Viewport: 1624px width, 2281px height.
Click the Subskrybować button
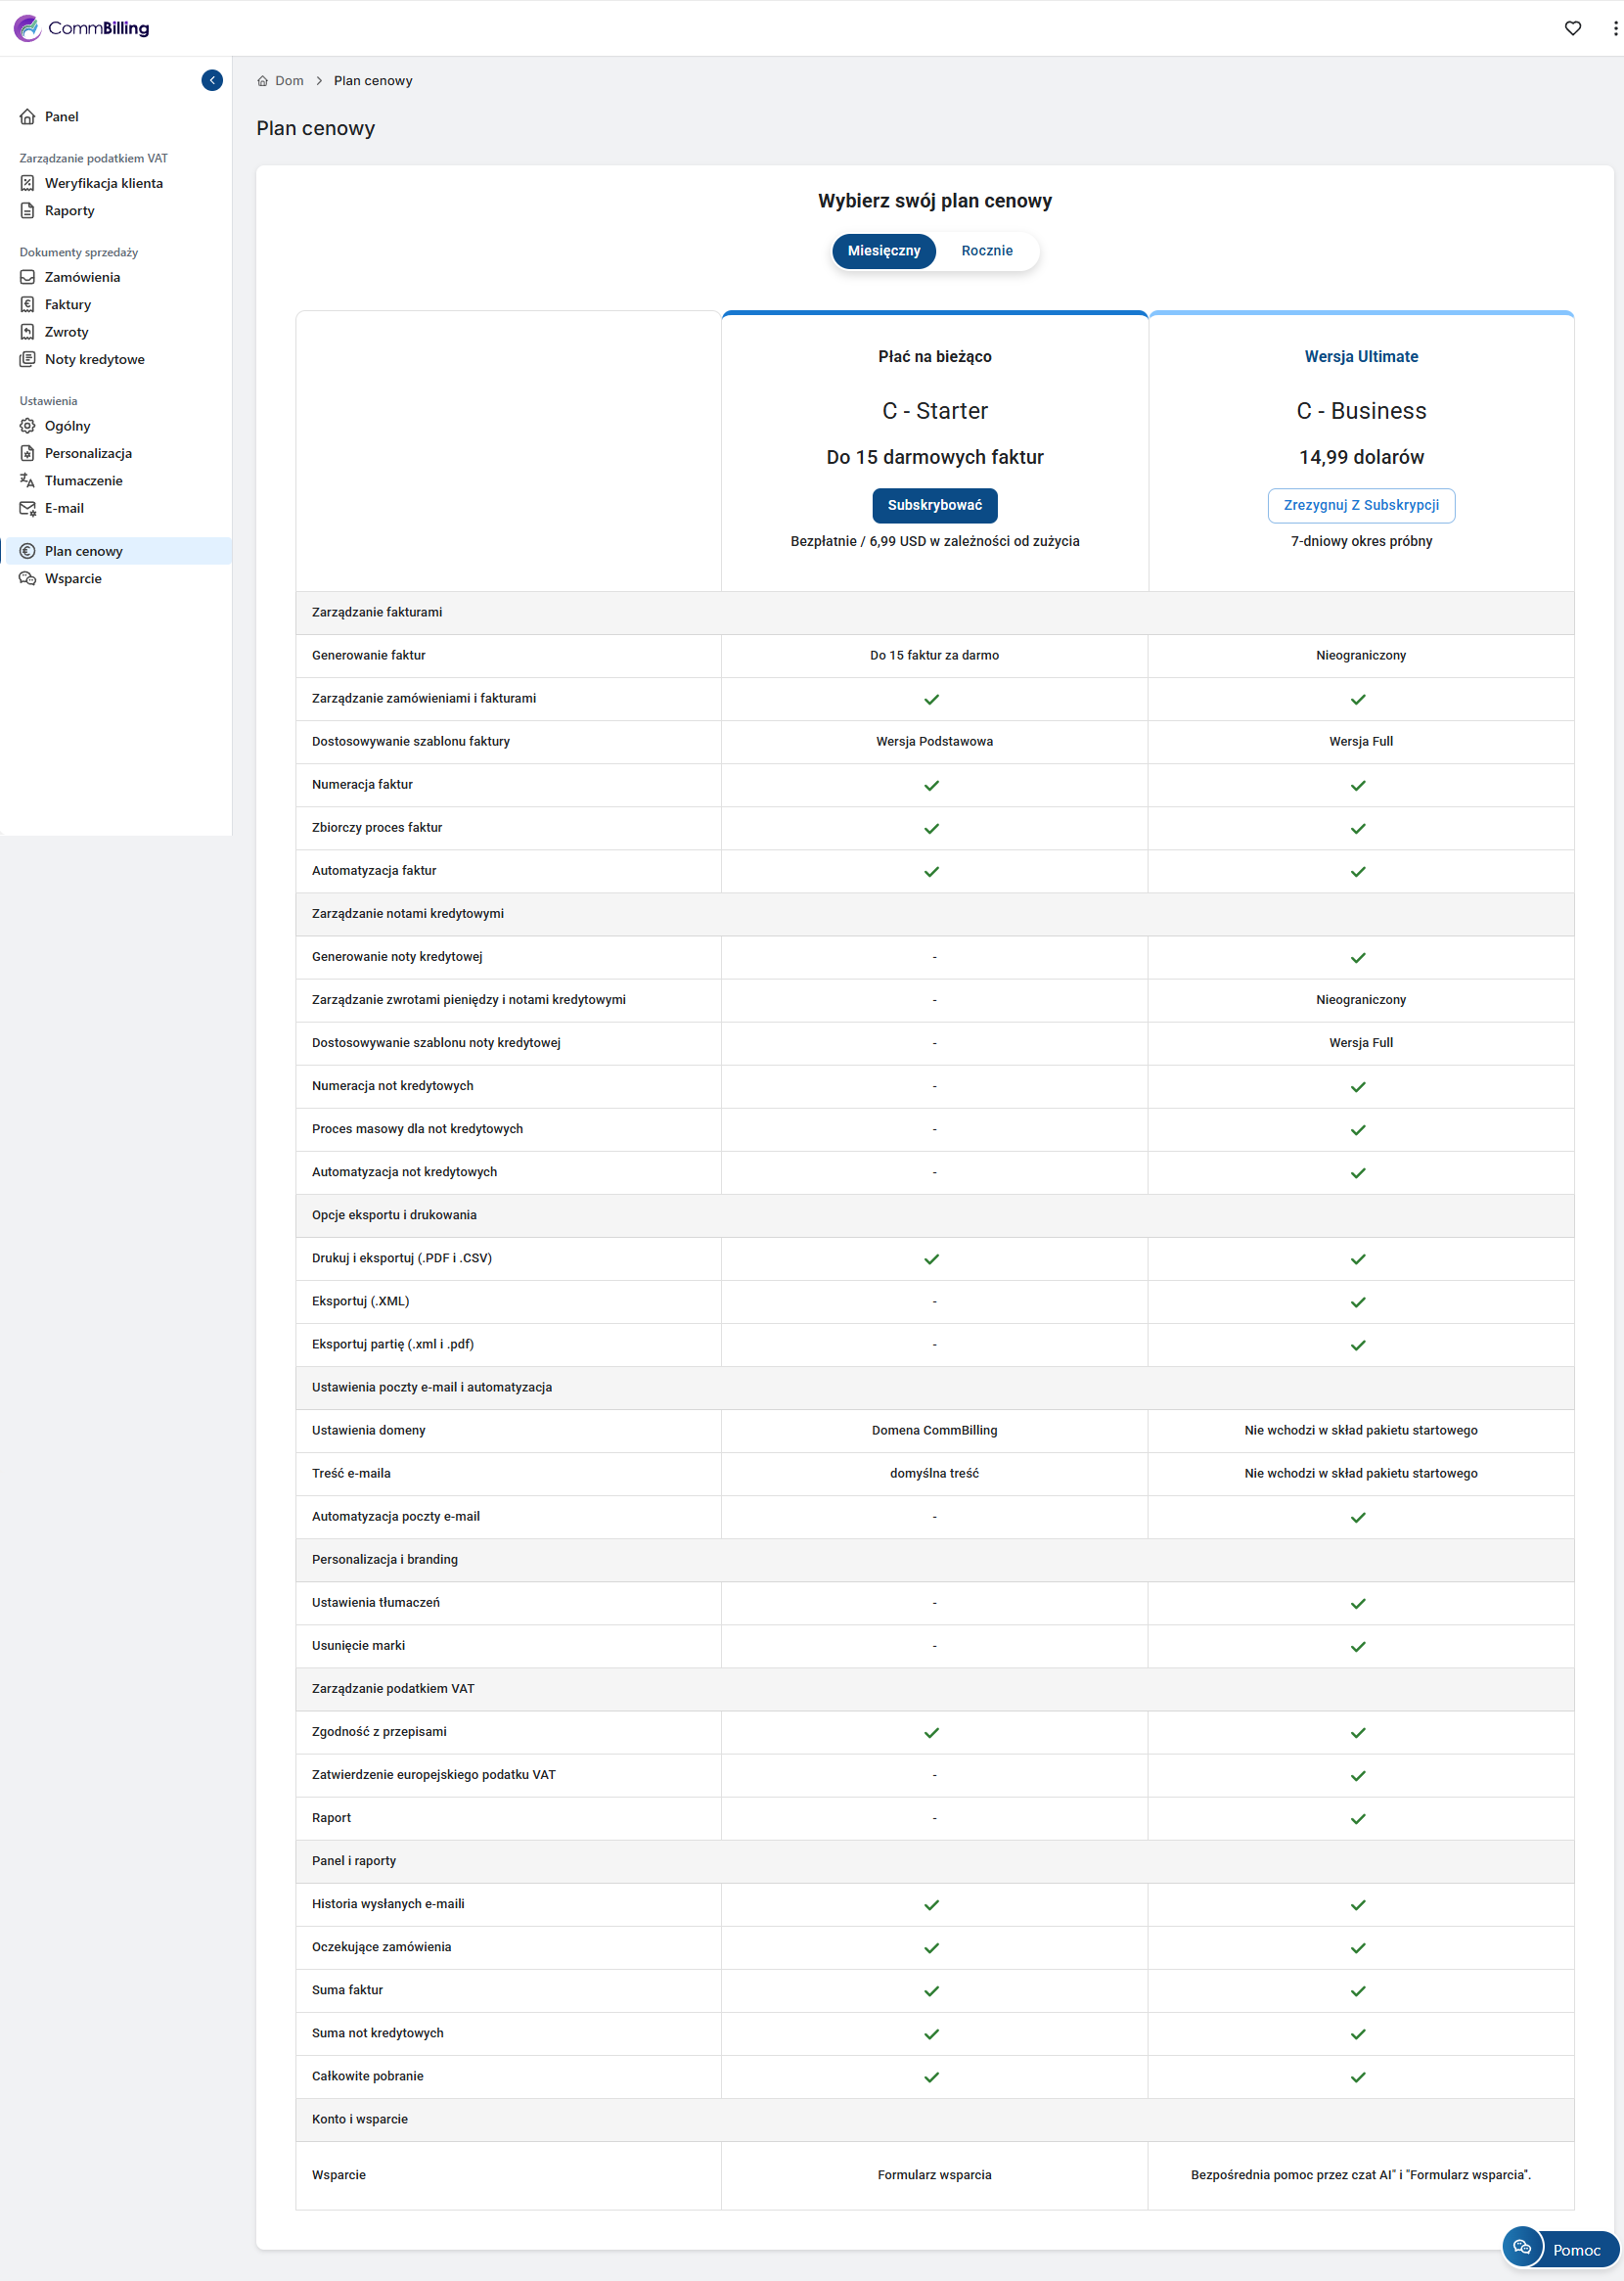click(x=934, y=506)
